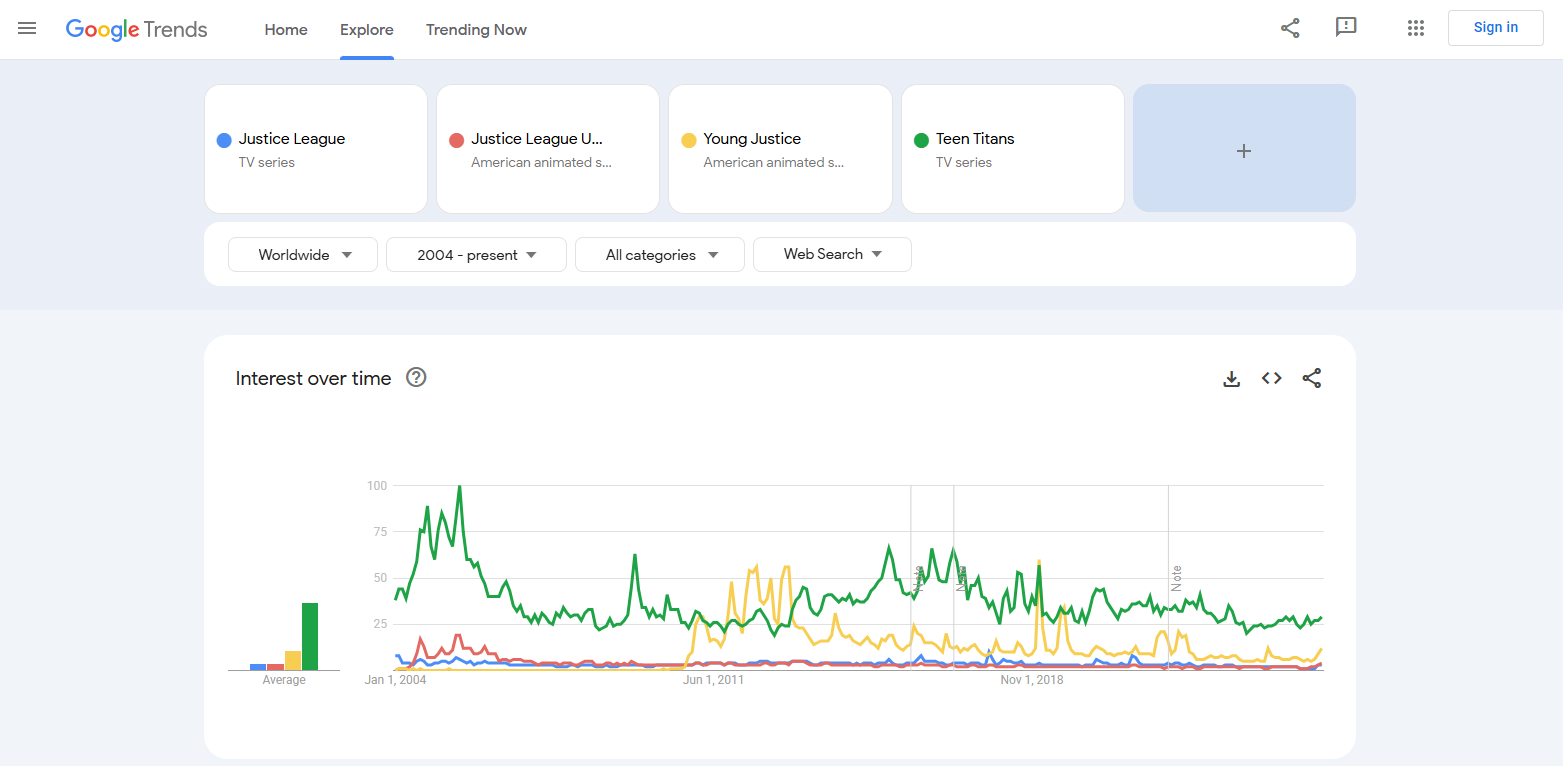
Task: Add a comparison term with plus
Action: point(1244,150)
